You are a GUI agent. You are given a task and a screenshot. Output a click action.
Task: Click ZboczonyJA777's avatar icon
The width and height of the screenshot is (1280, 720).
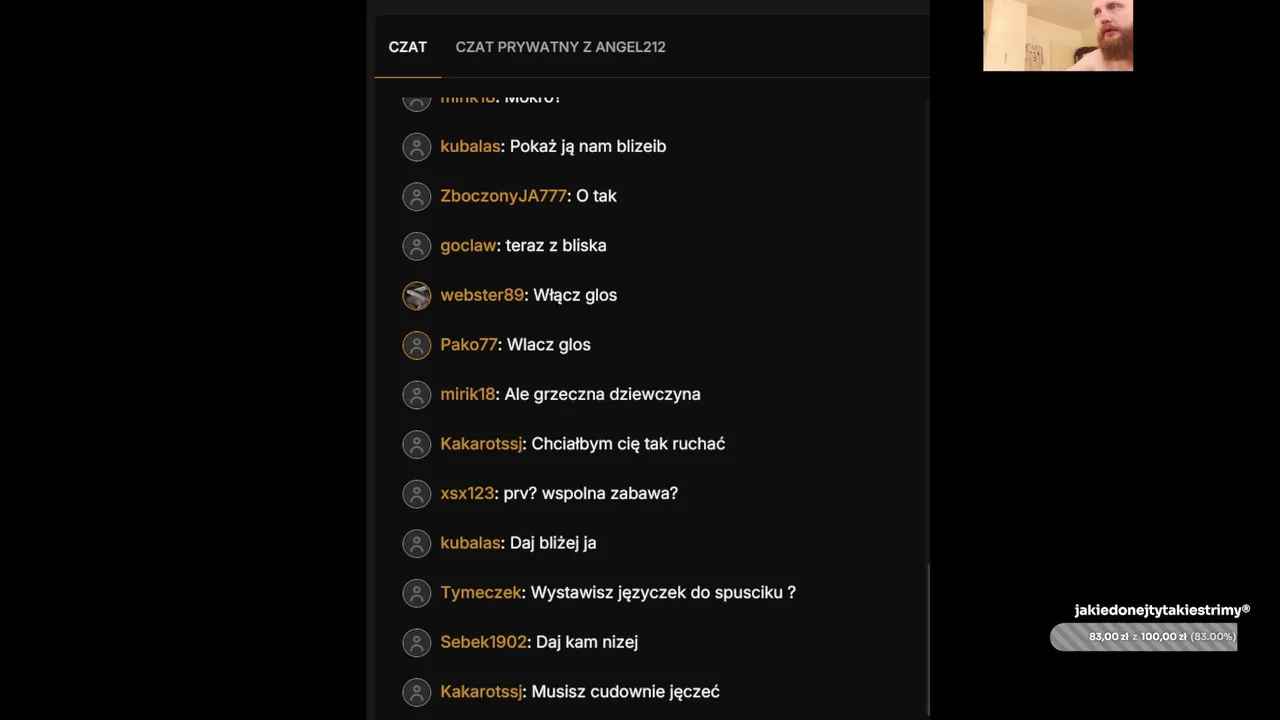tap(416, 196)
